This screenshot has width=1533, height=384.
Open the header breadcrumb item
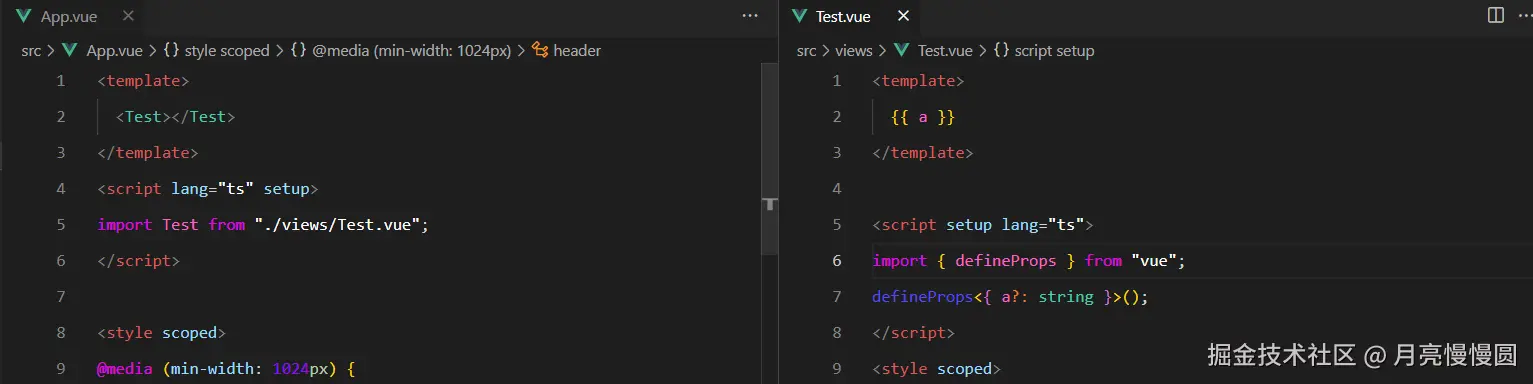coord(577,50)
